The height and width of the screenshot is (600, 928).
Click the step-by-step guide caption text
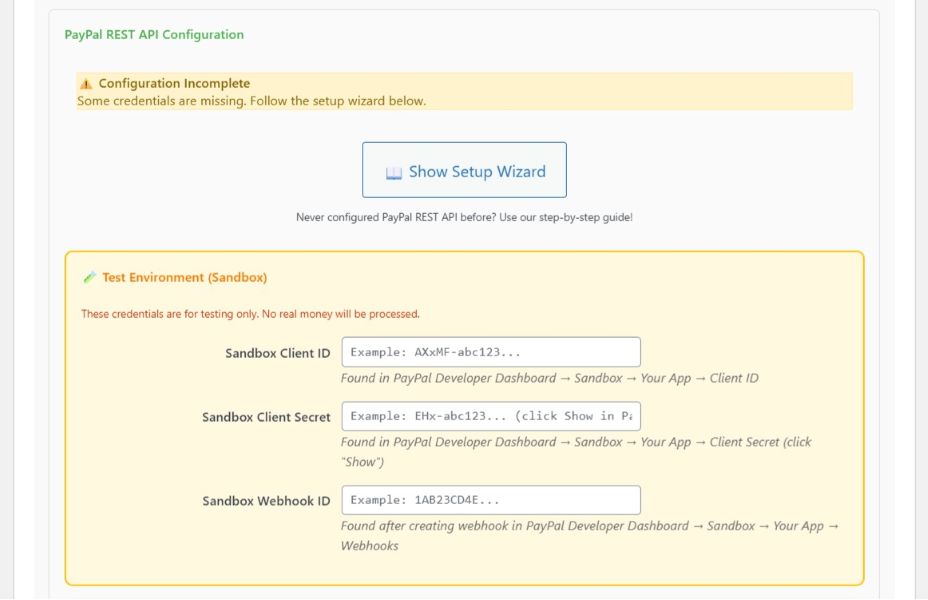pos(464,217)
